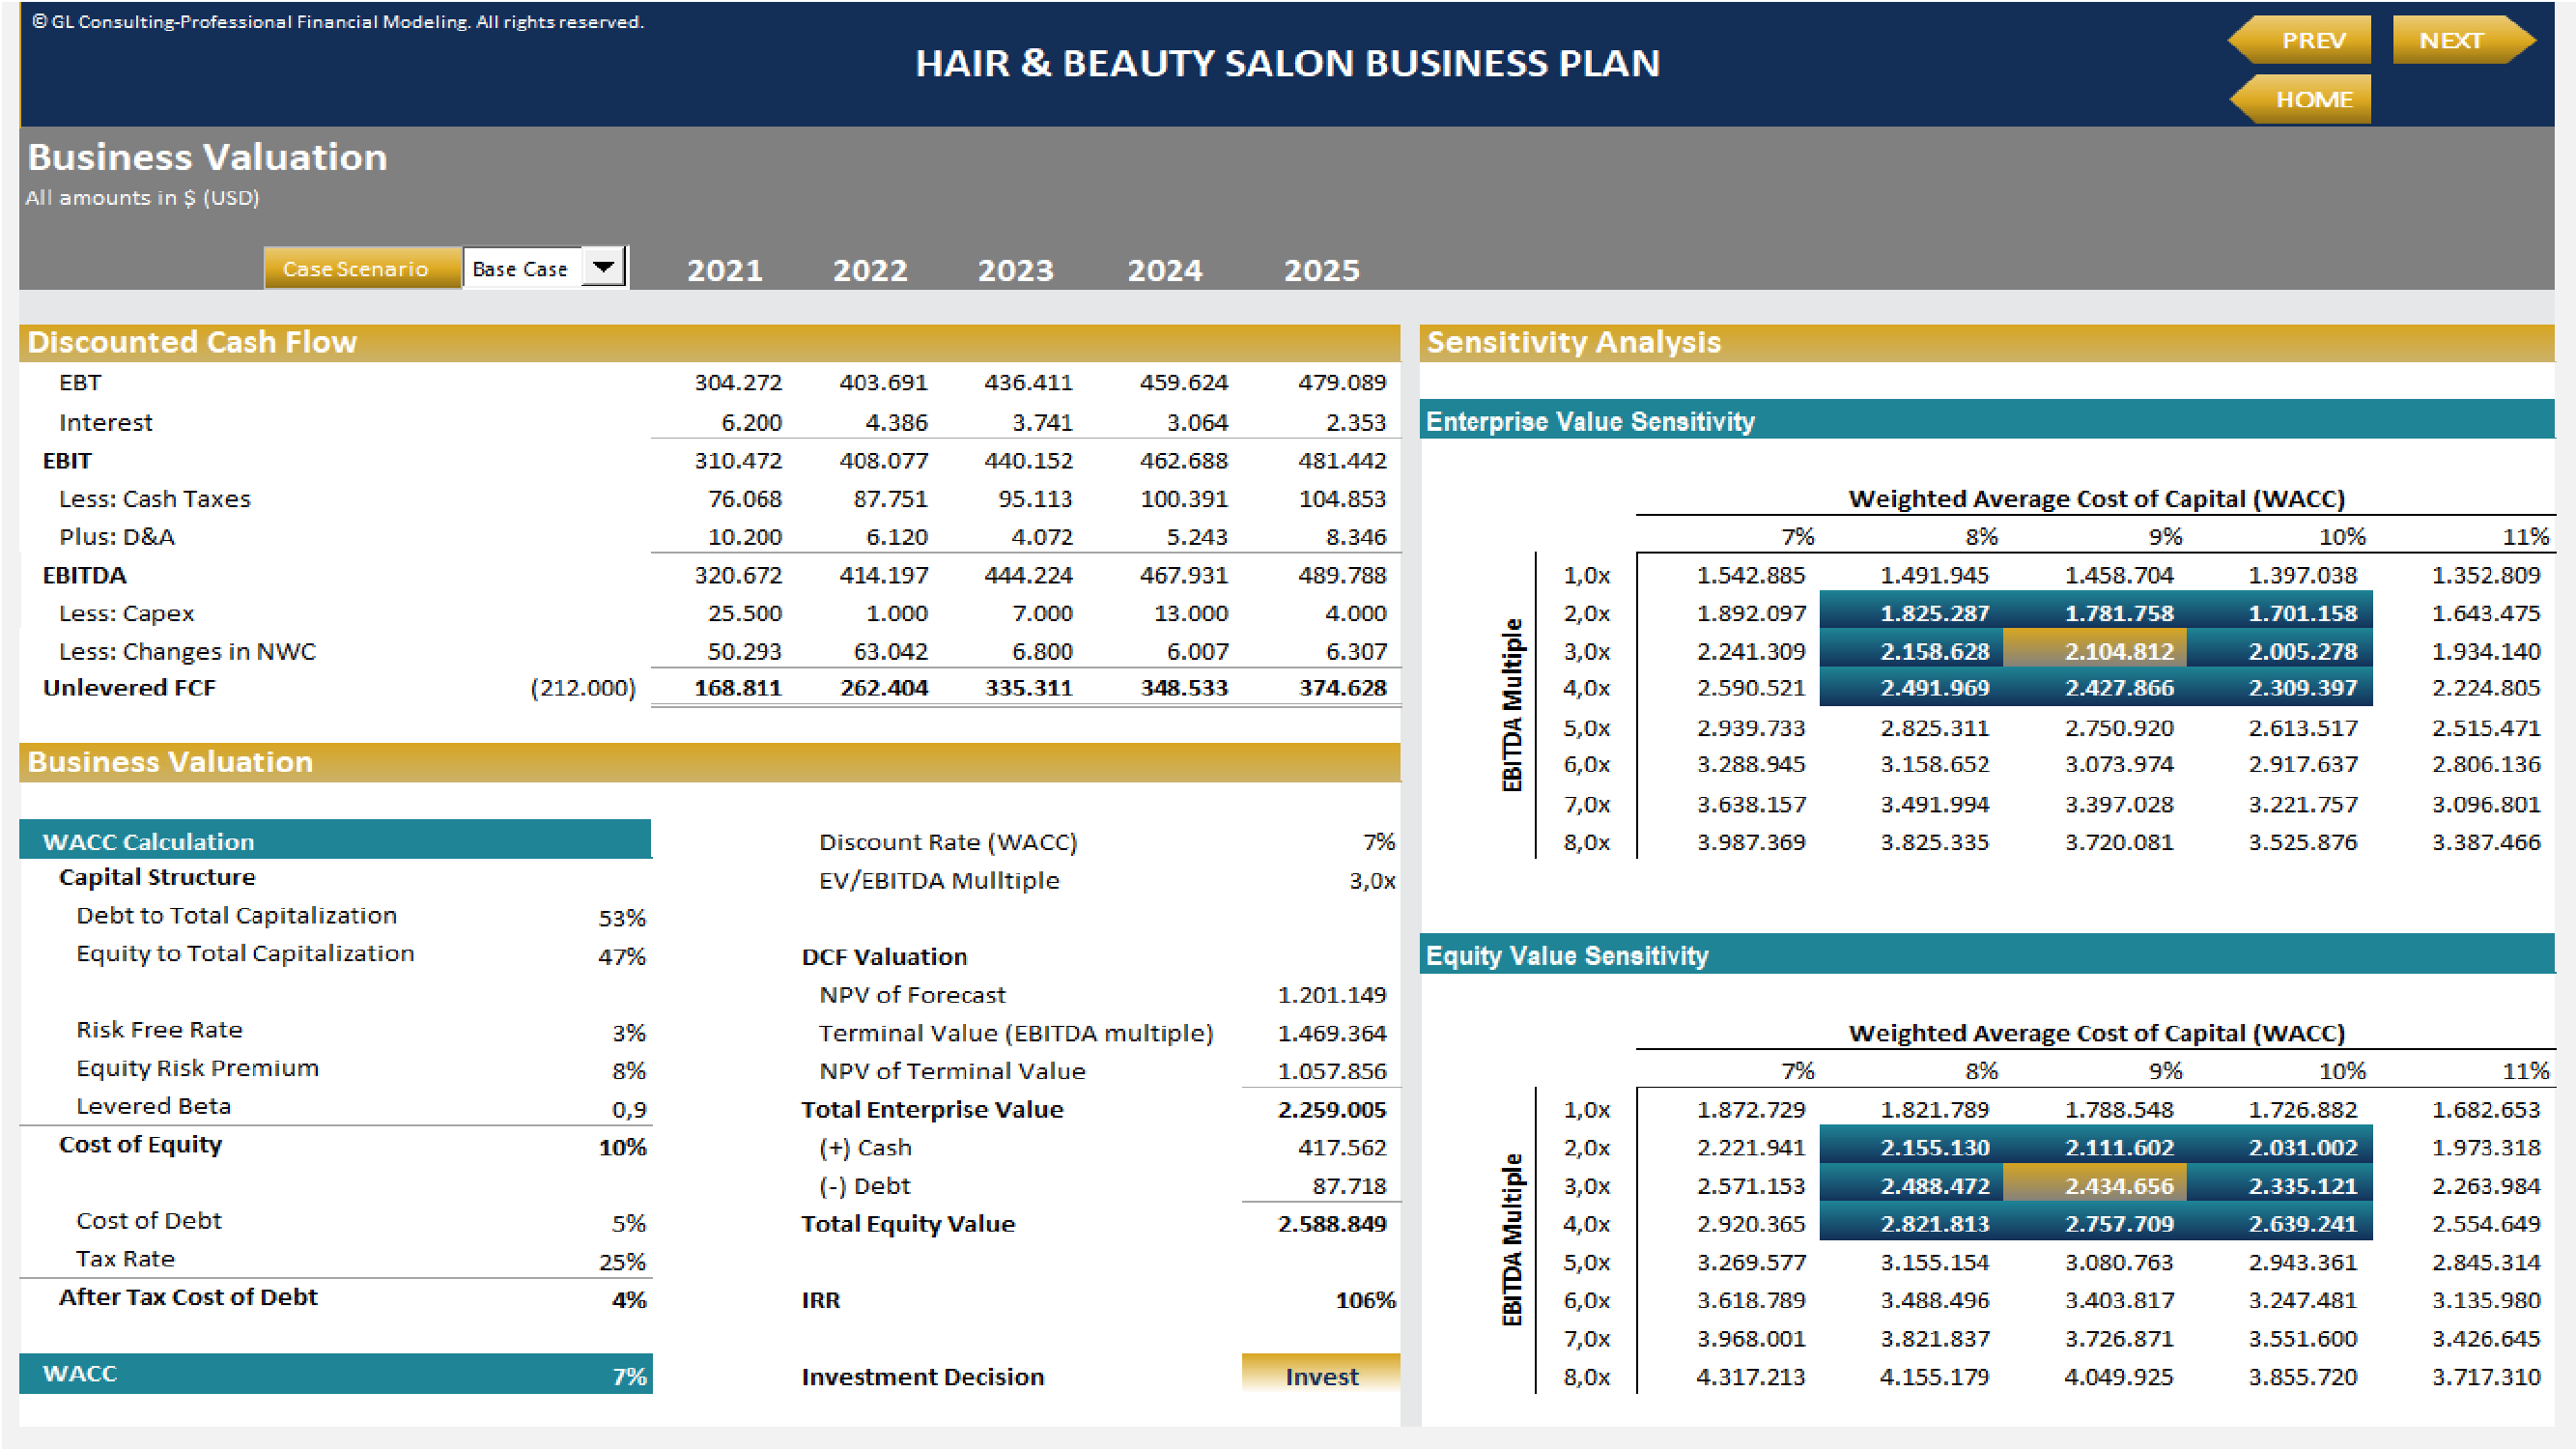Select Terminal Value 1.469.364
This screenshot has width=2576, height=1449.
[1331, 1032]
